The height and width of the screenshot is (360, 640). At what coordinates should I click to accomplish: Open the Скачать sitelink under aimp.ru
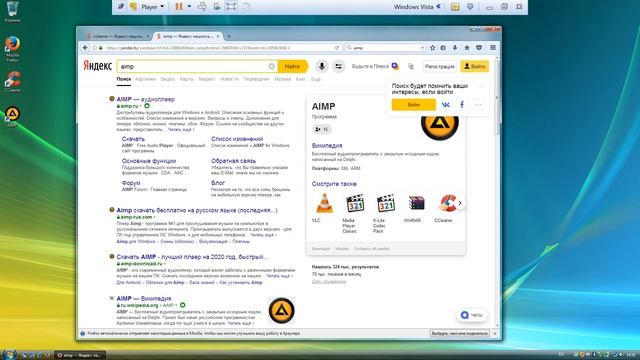tap(133, 139)
